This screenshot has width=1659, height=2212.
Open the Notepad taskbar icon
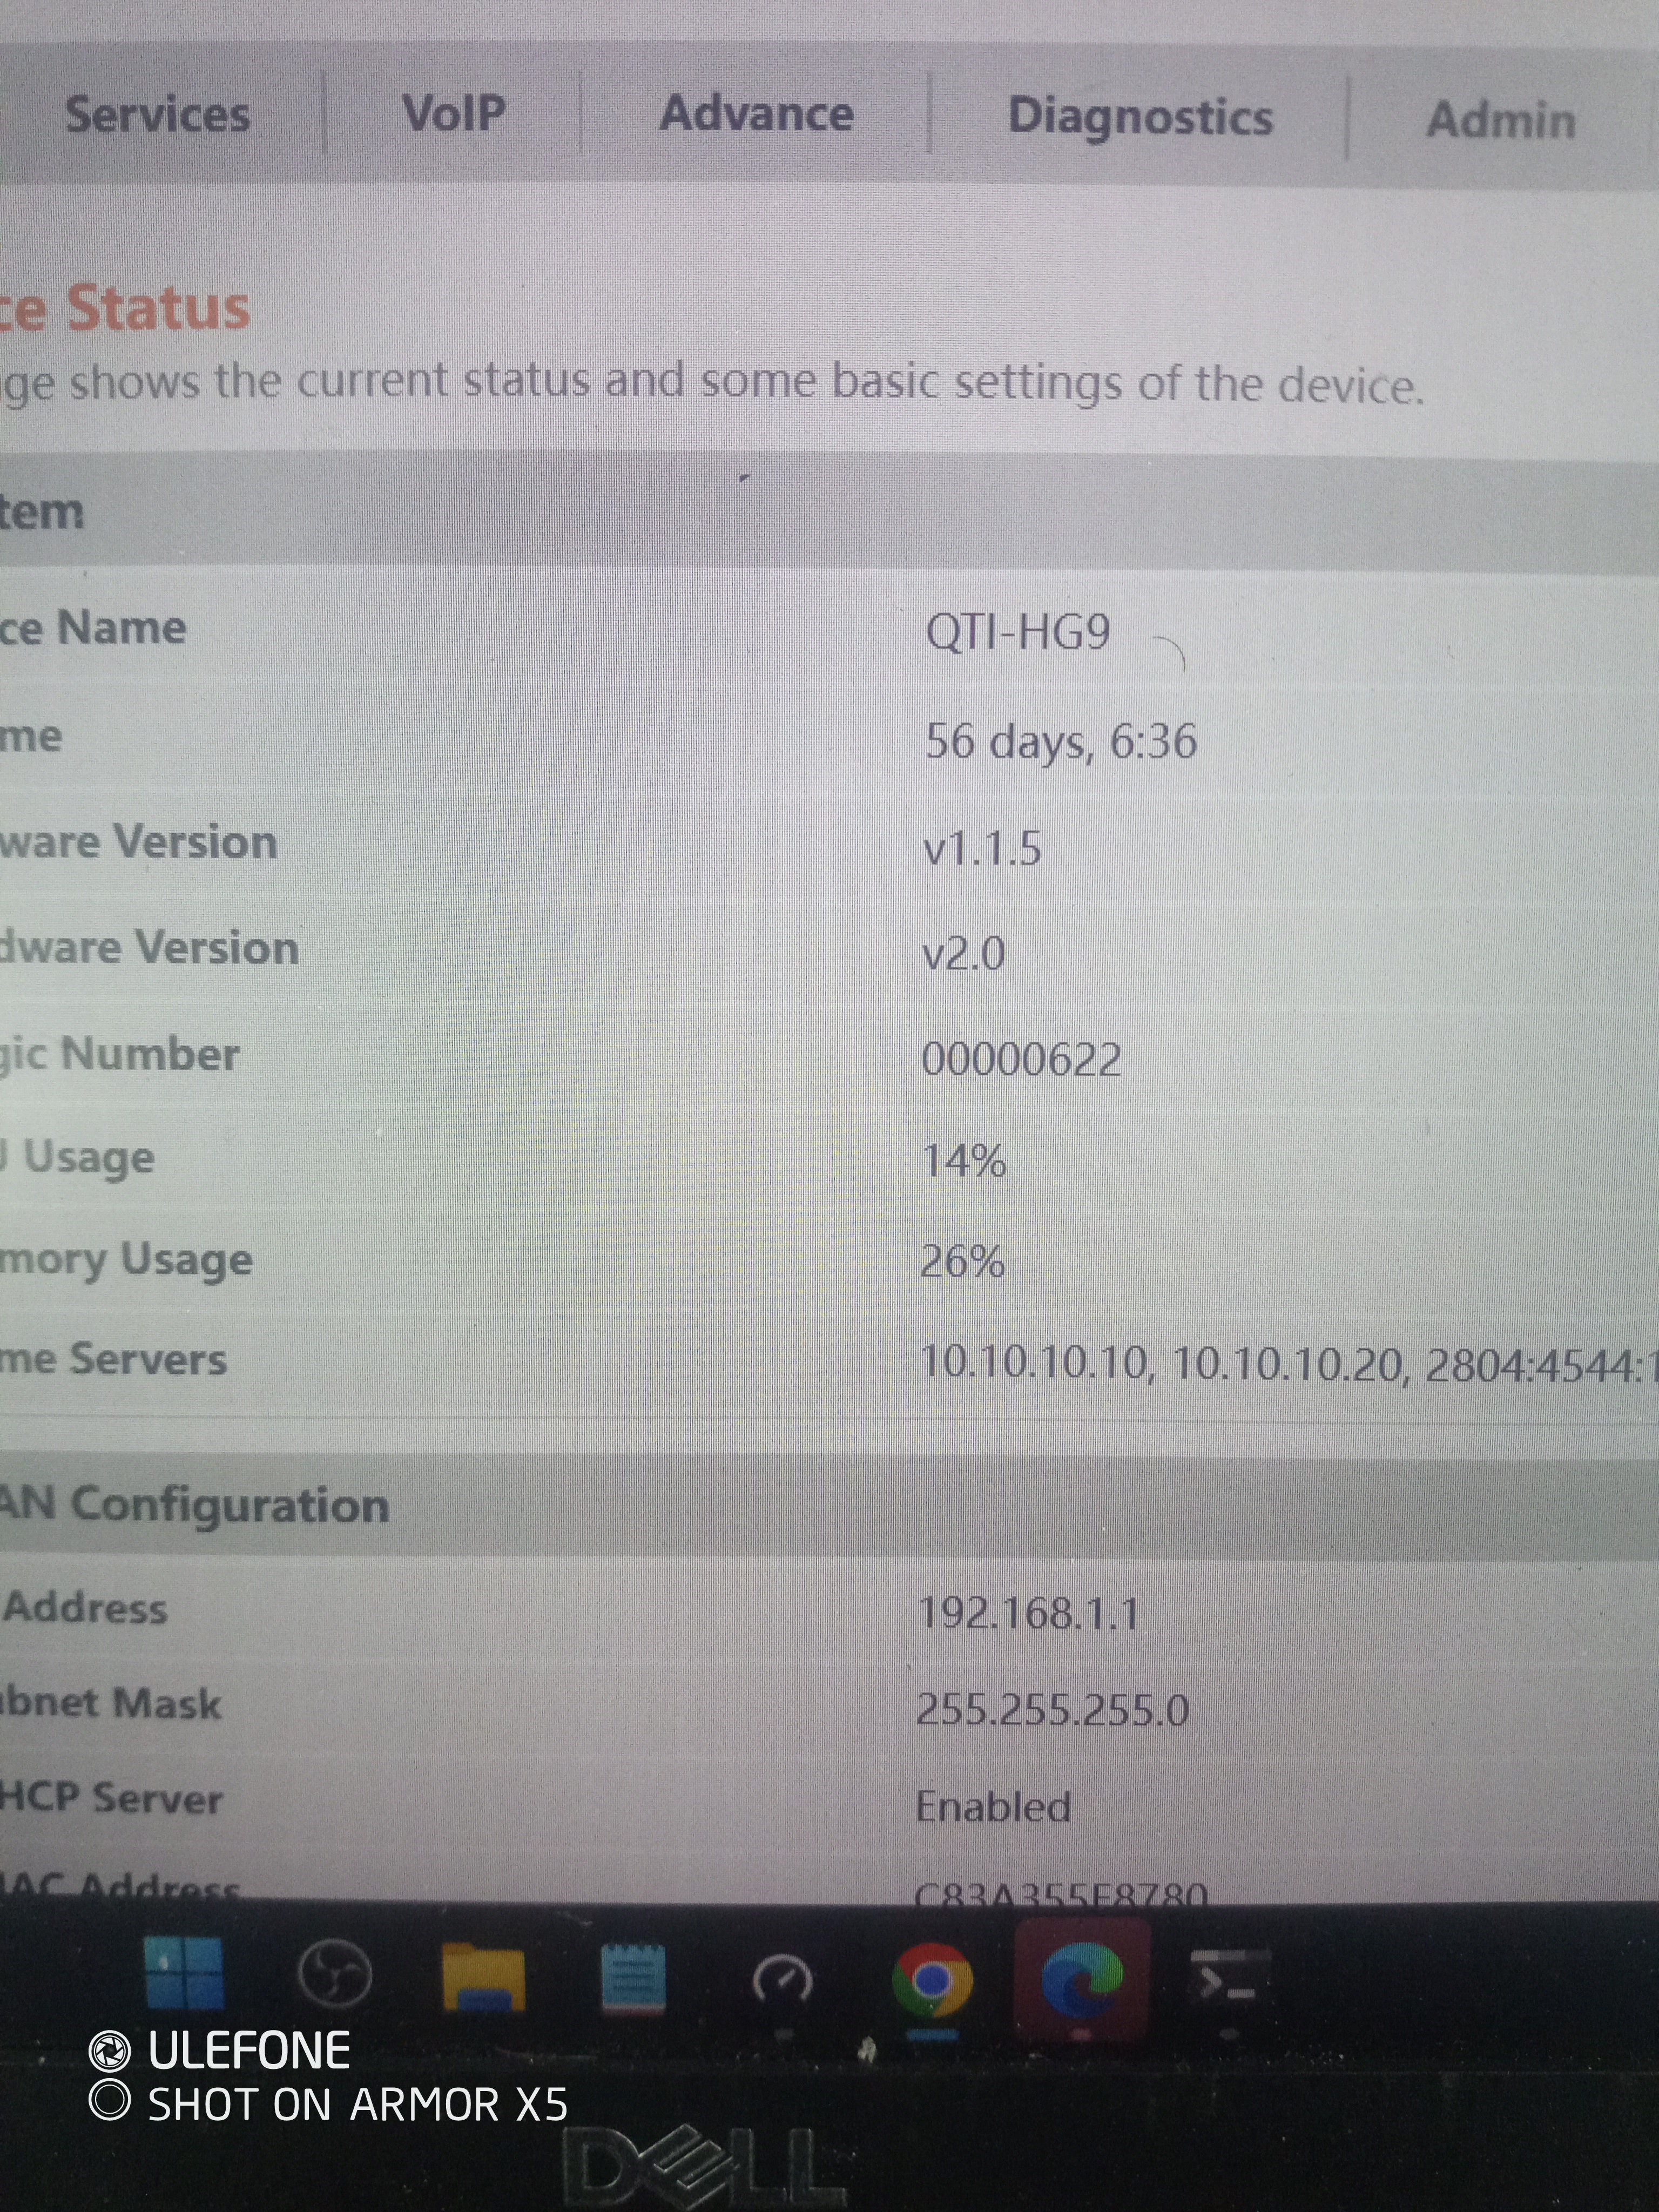tap(633, 1977)
